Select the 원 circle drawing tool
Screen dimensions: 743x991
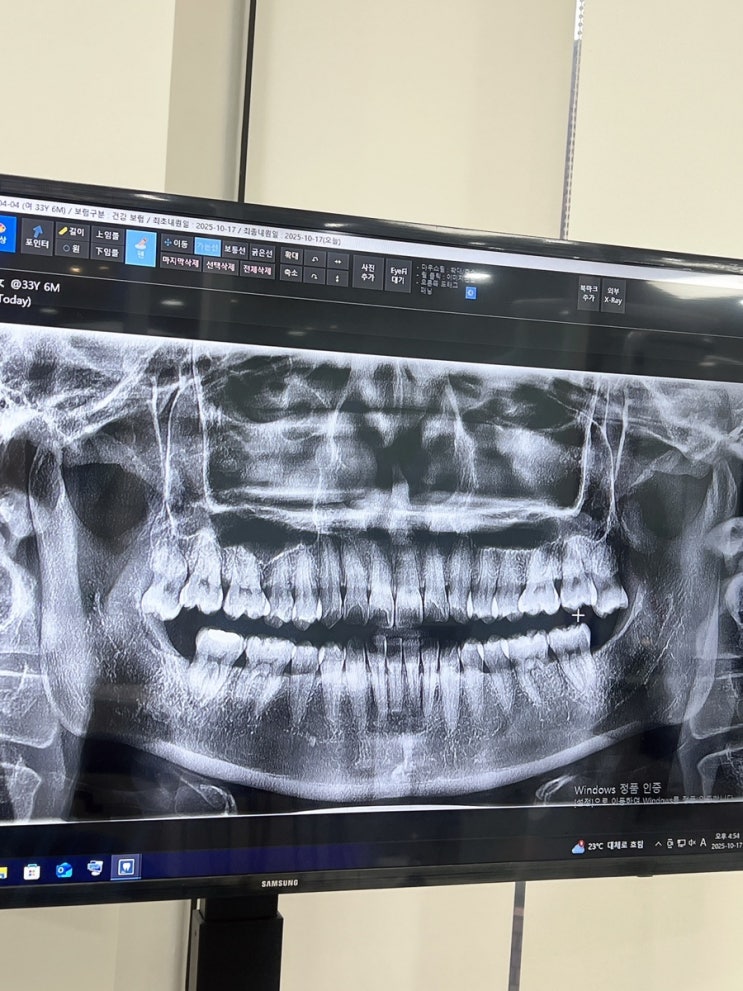[x=71, y=248]
